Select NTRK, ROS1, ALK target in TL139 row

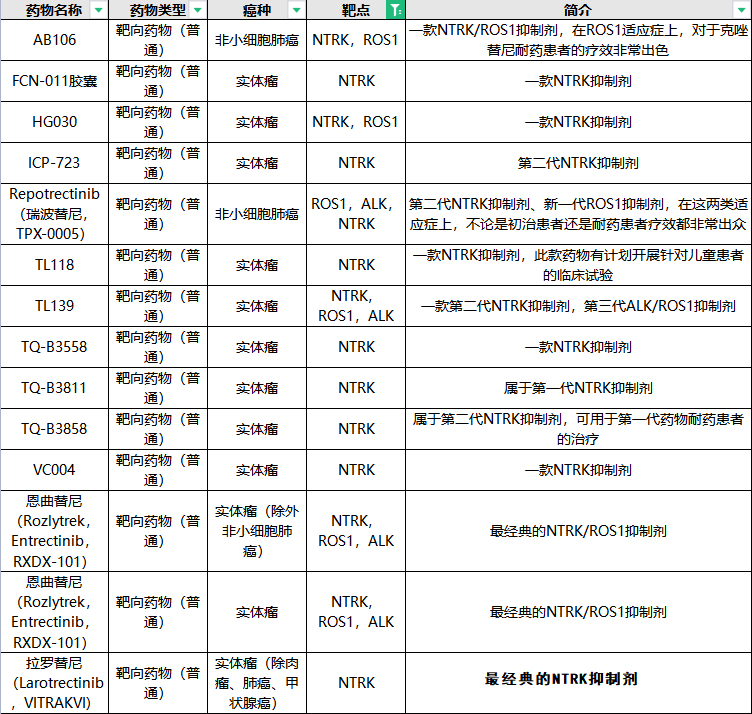click(356, 306)
